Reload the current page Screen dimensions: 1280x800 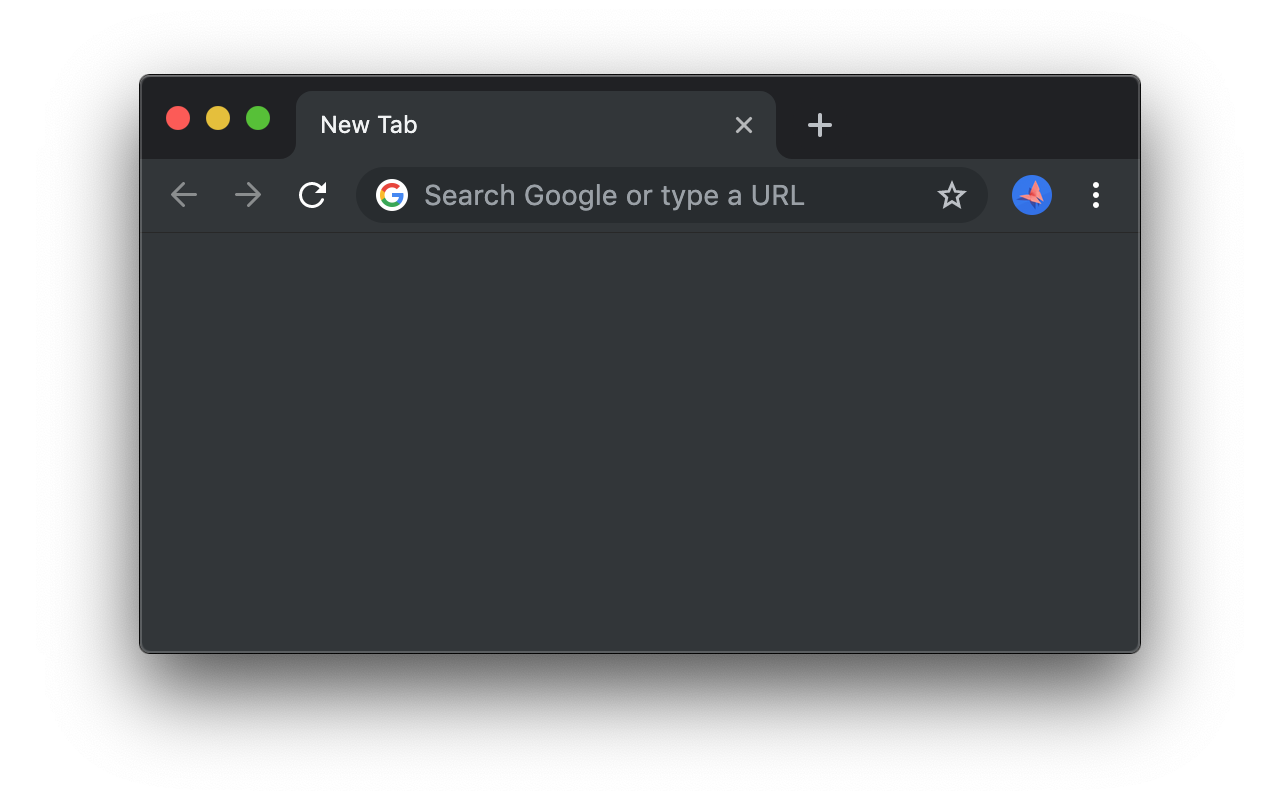click(x=312, y=195)
